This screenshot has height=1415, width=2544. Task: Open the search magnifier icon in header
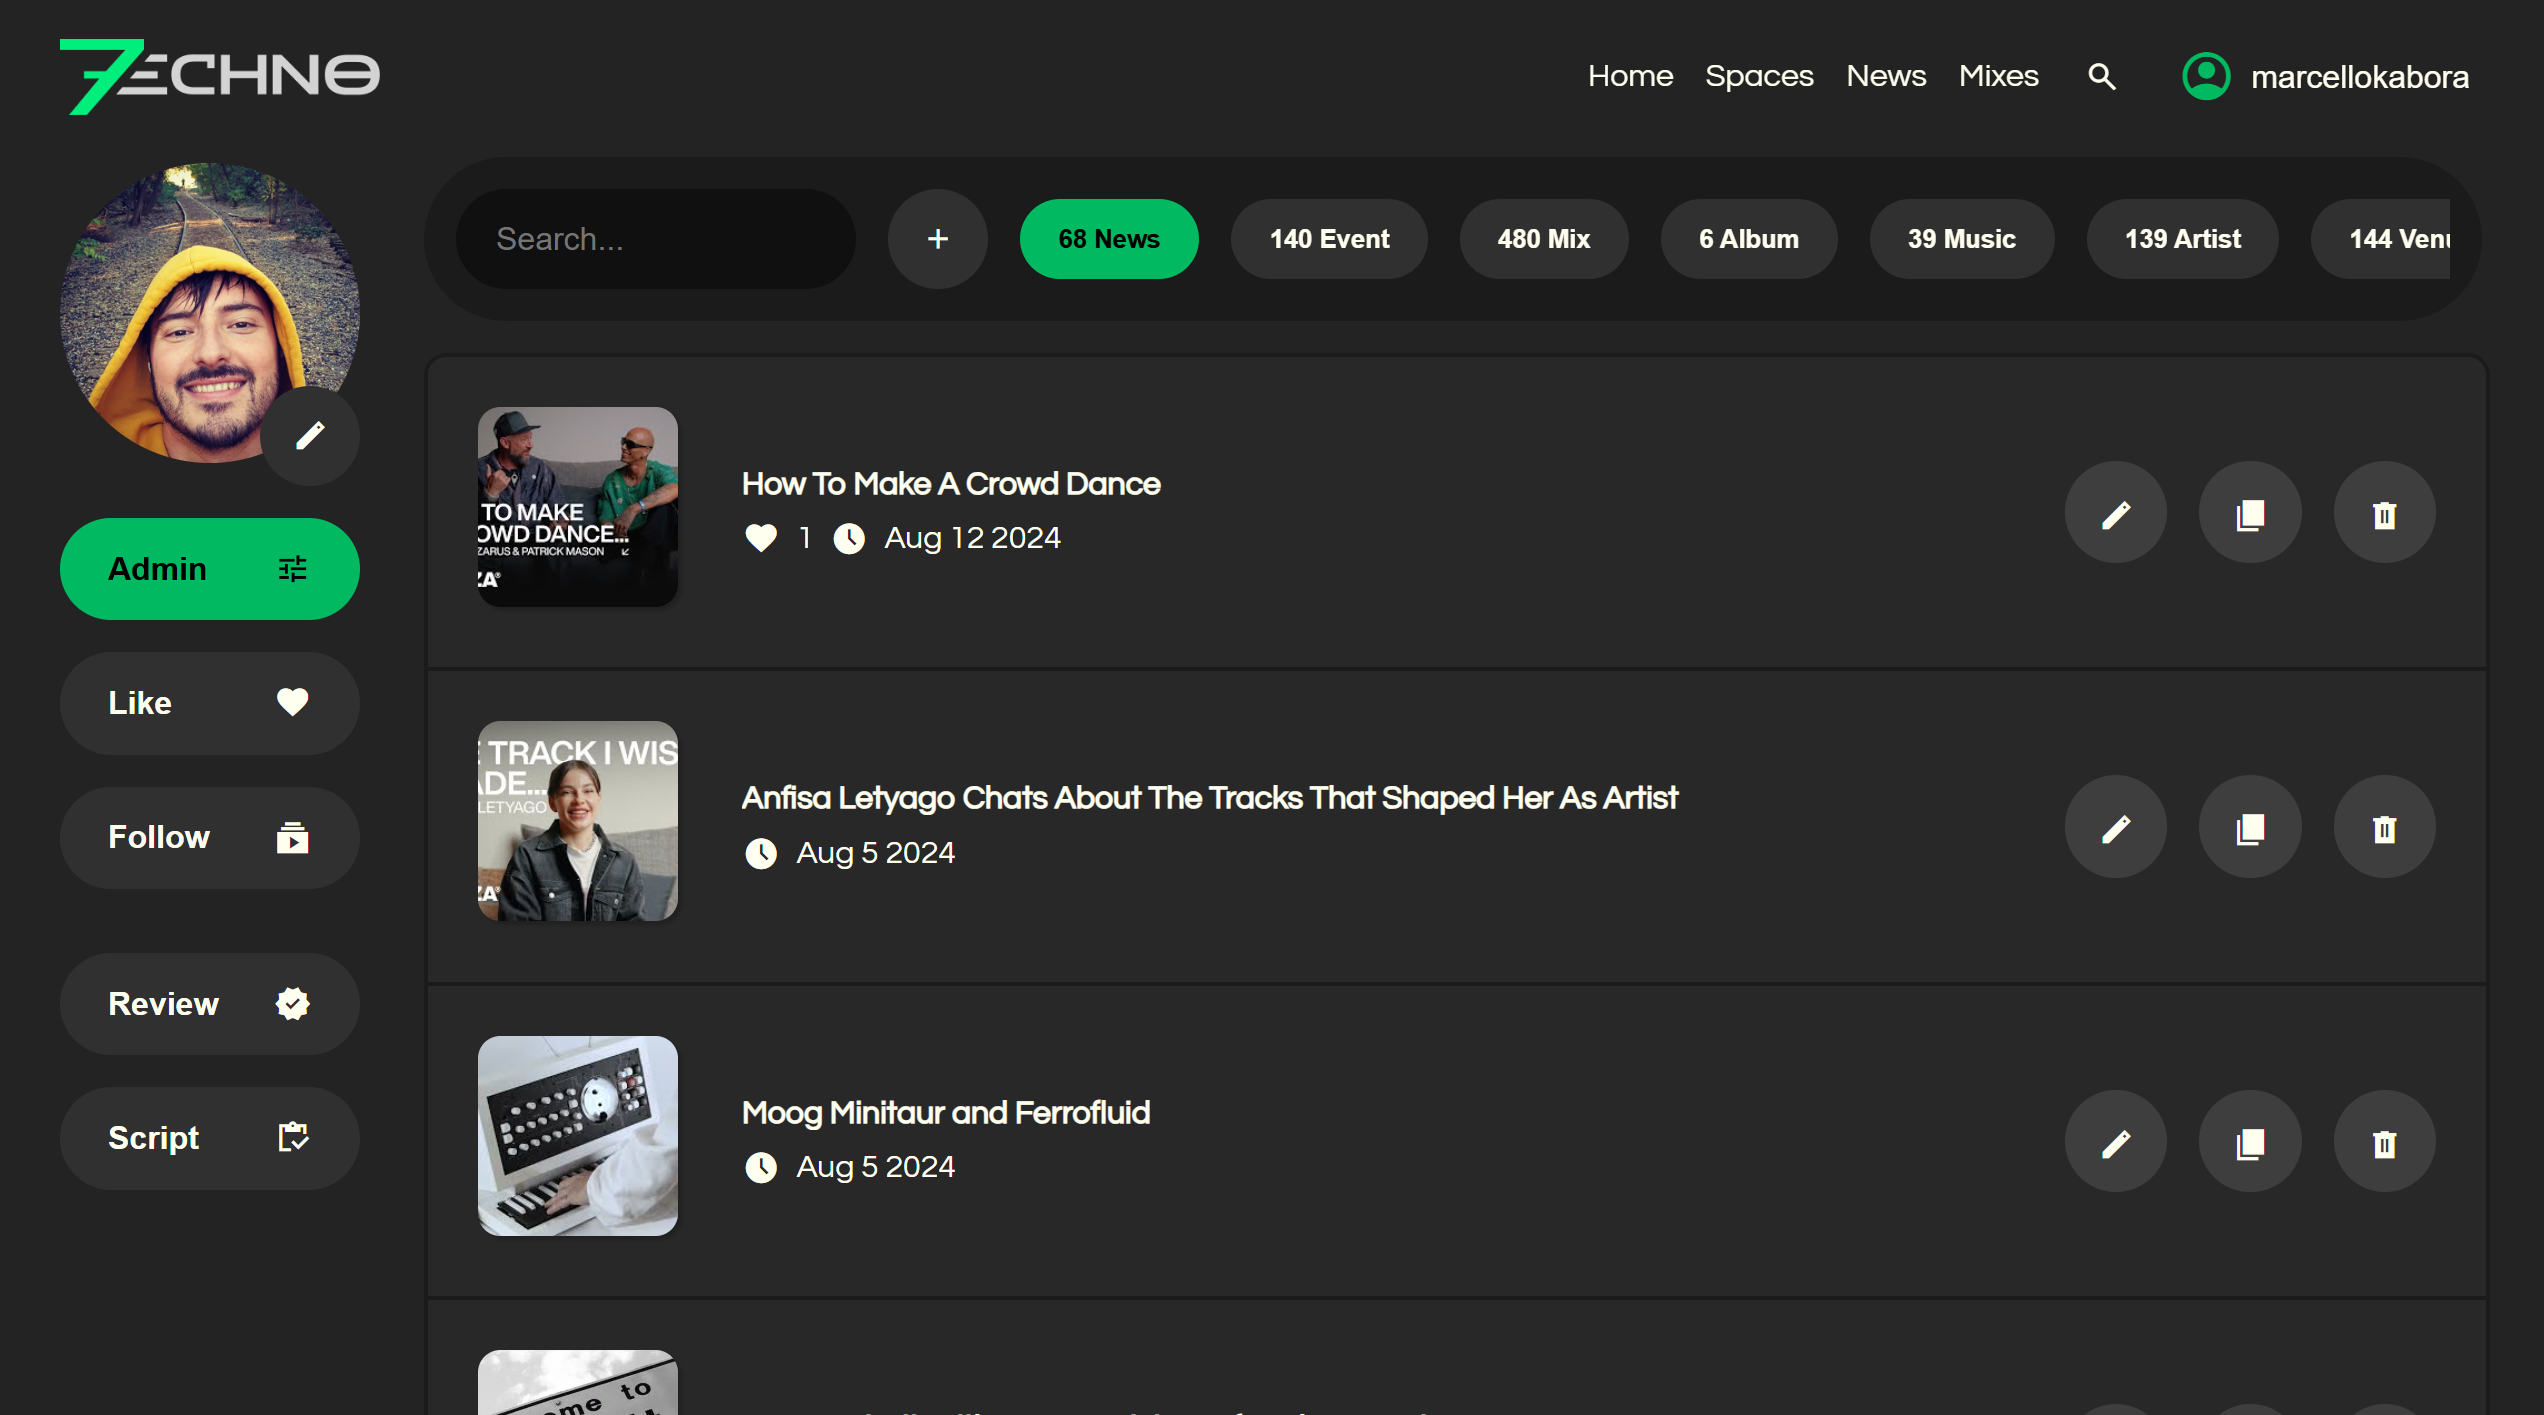pyautogui.click(x=2102, y=76)
